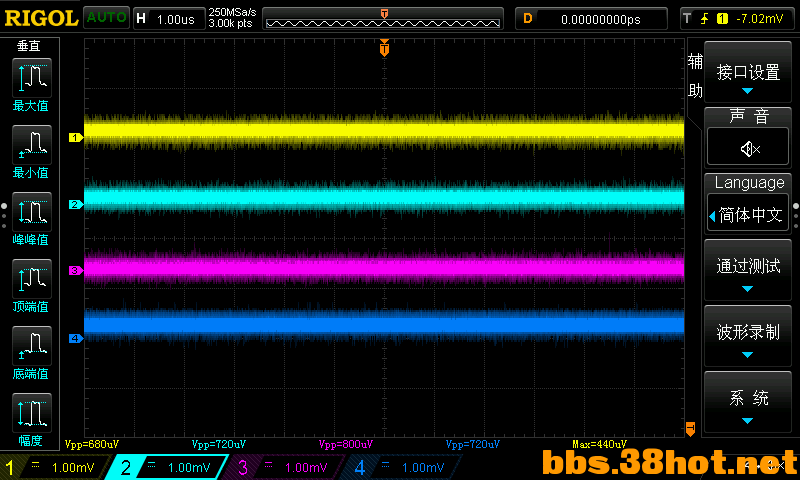
Task: Open the 系统 system menu
Action: point(747,401)
